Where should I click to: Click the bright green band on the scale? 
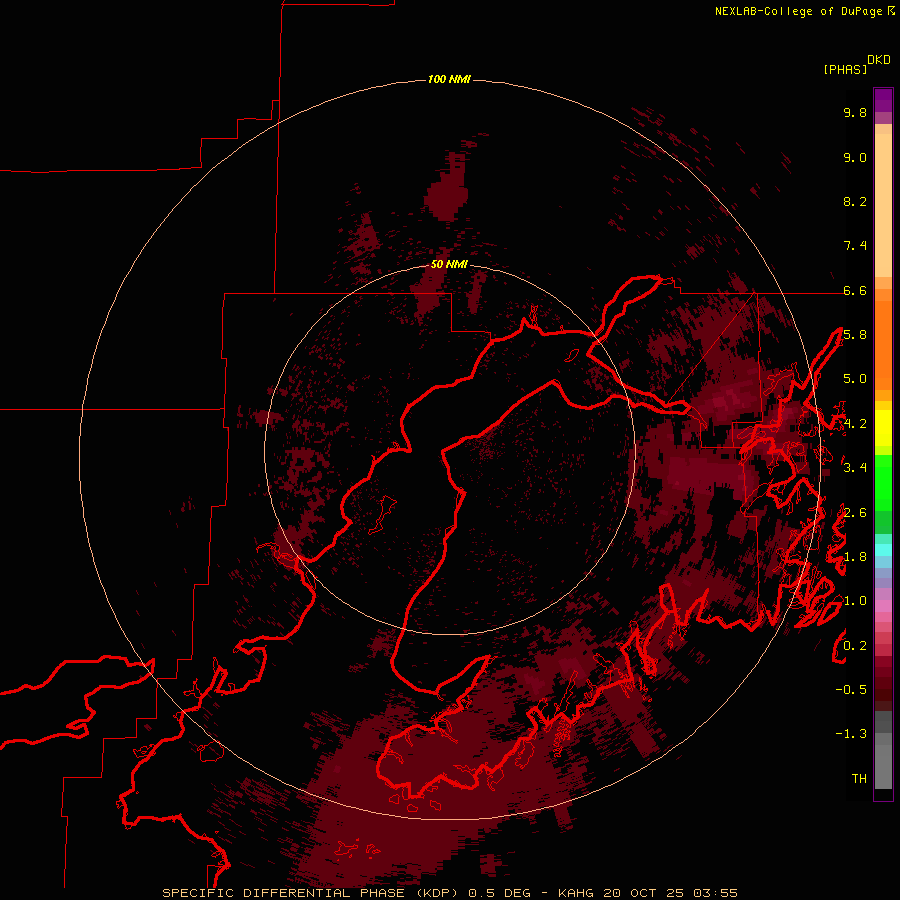883,482
